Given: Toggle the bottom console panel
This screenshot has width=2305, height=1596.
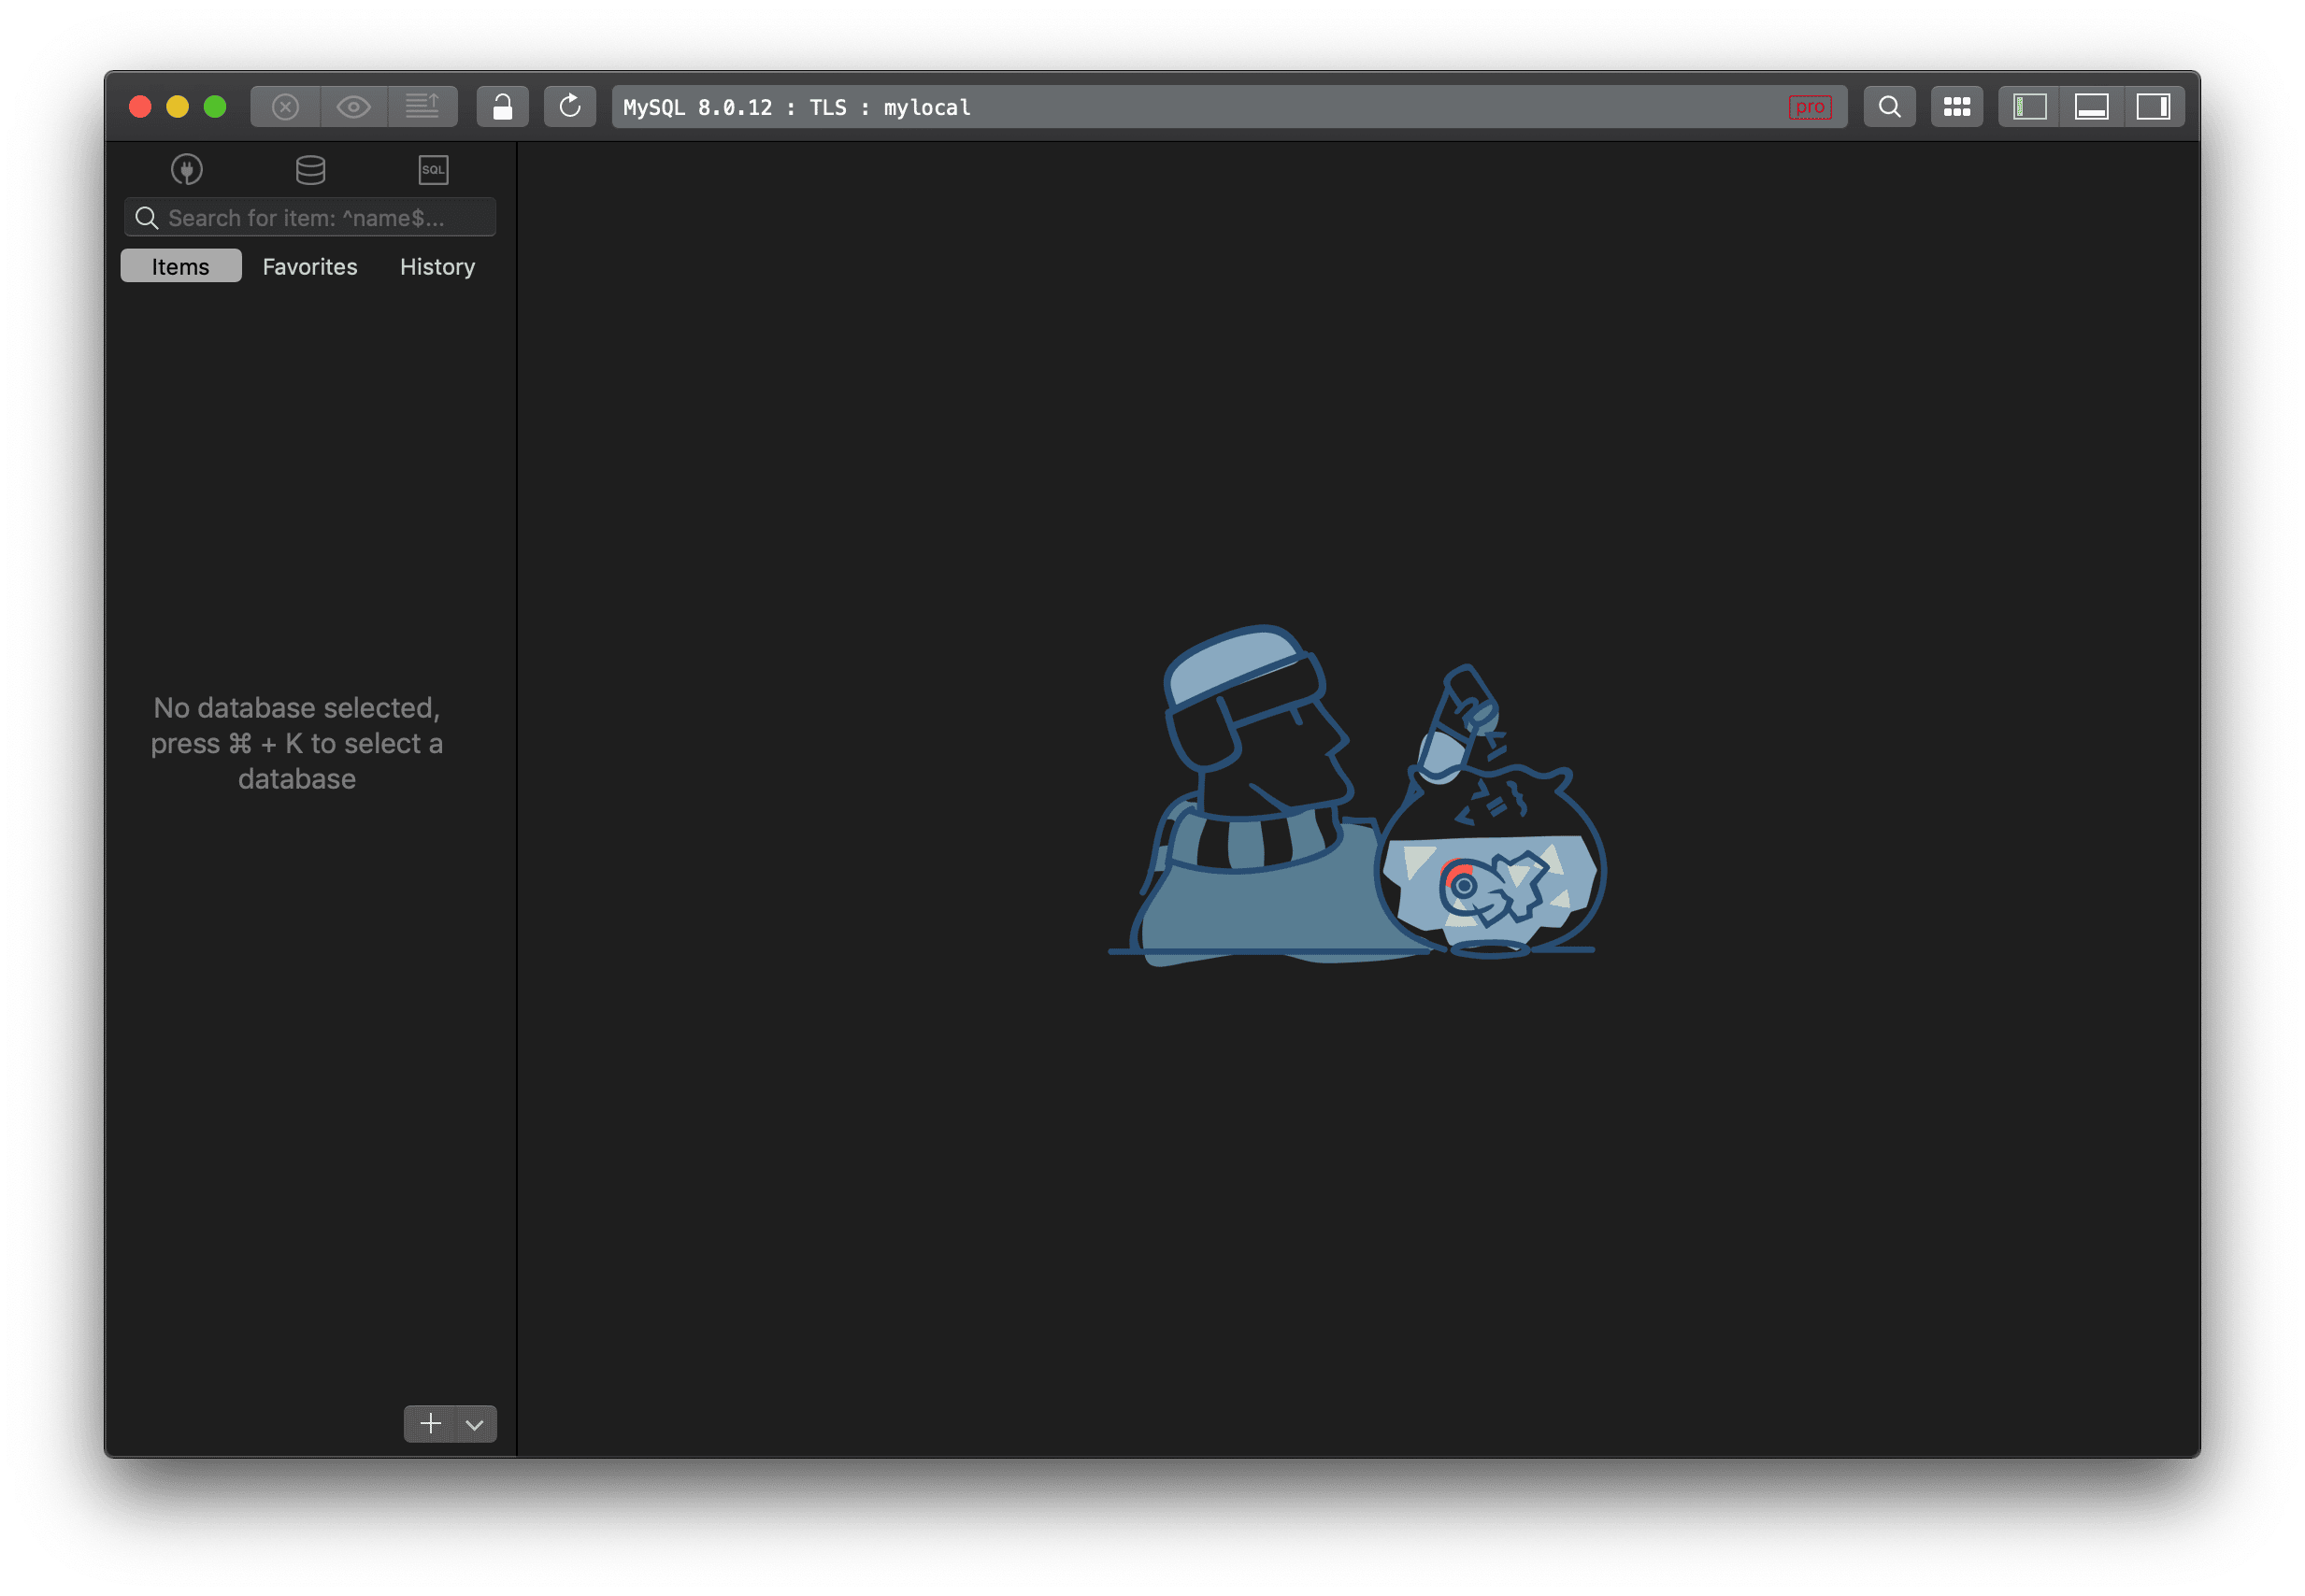Looking at the screenshot, I should click(x=2092, y=107).
